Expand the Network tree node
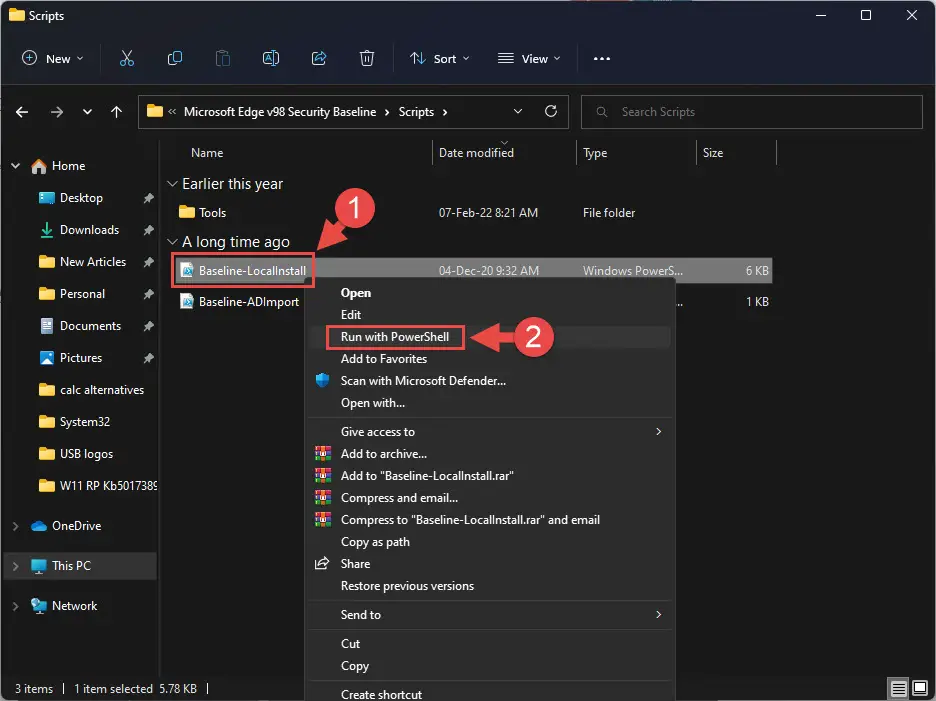This screenshot has width=936, height=701. click(16, 605)
